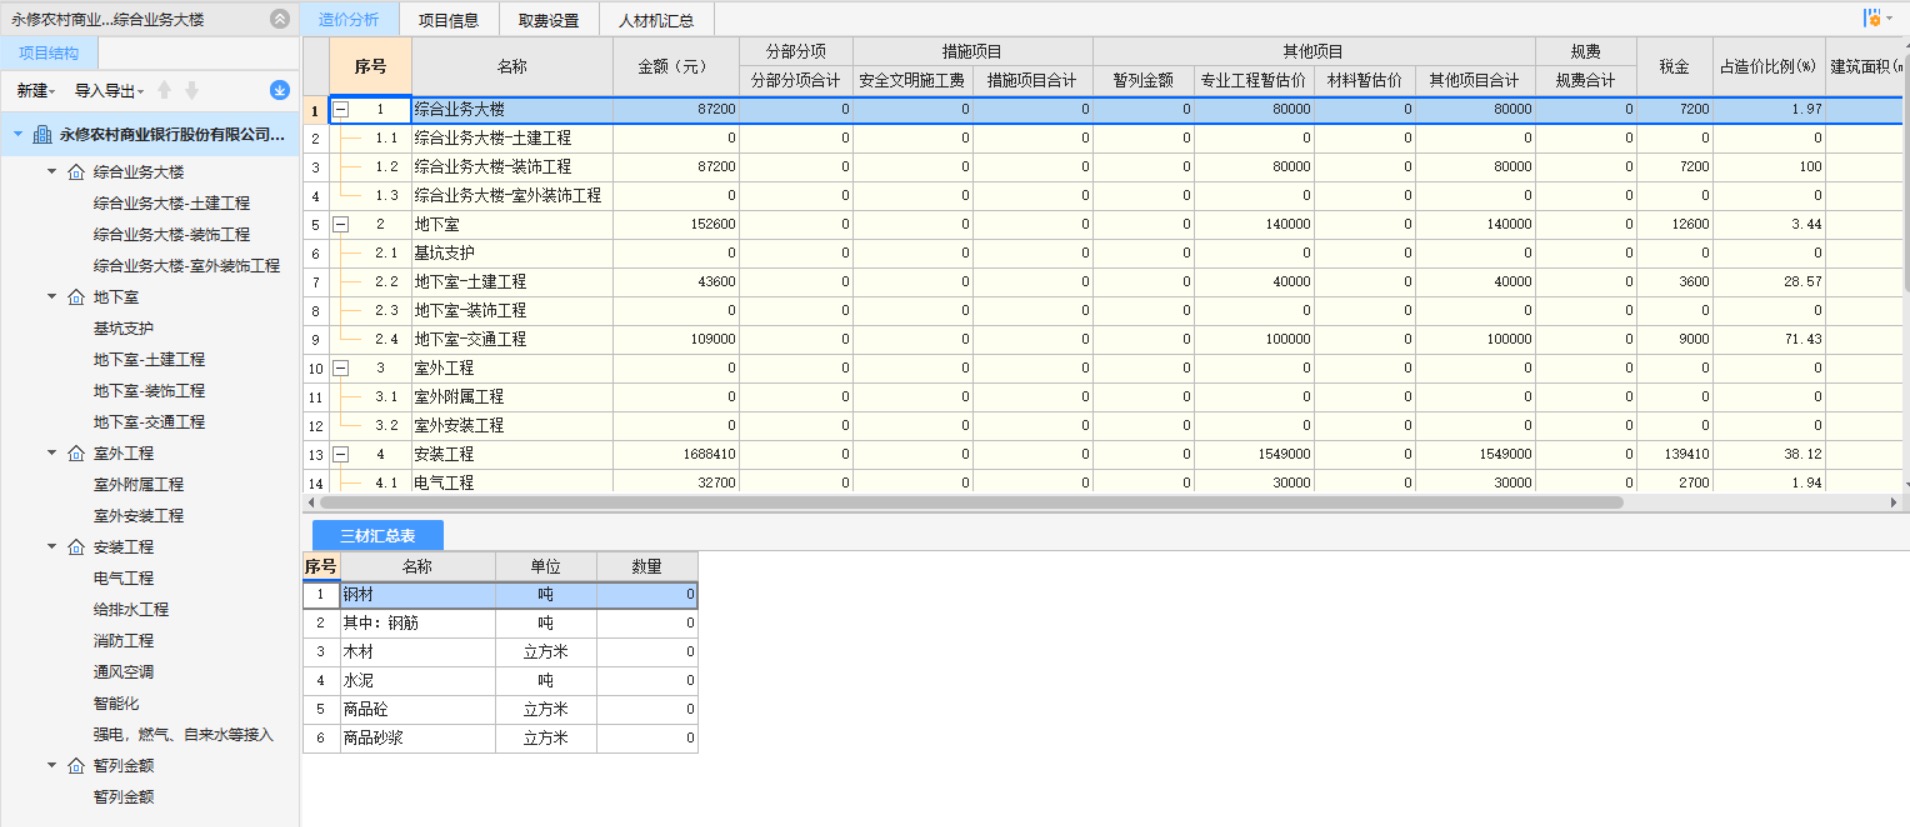
Task: Click 木材 row in 三材汇总表
Action: pos(500,652)
